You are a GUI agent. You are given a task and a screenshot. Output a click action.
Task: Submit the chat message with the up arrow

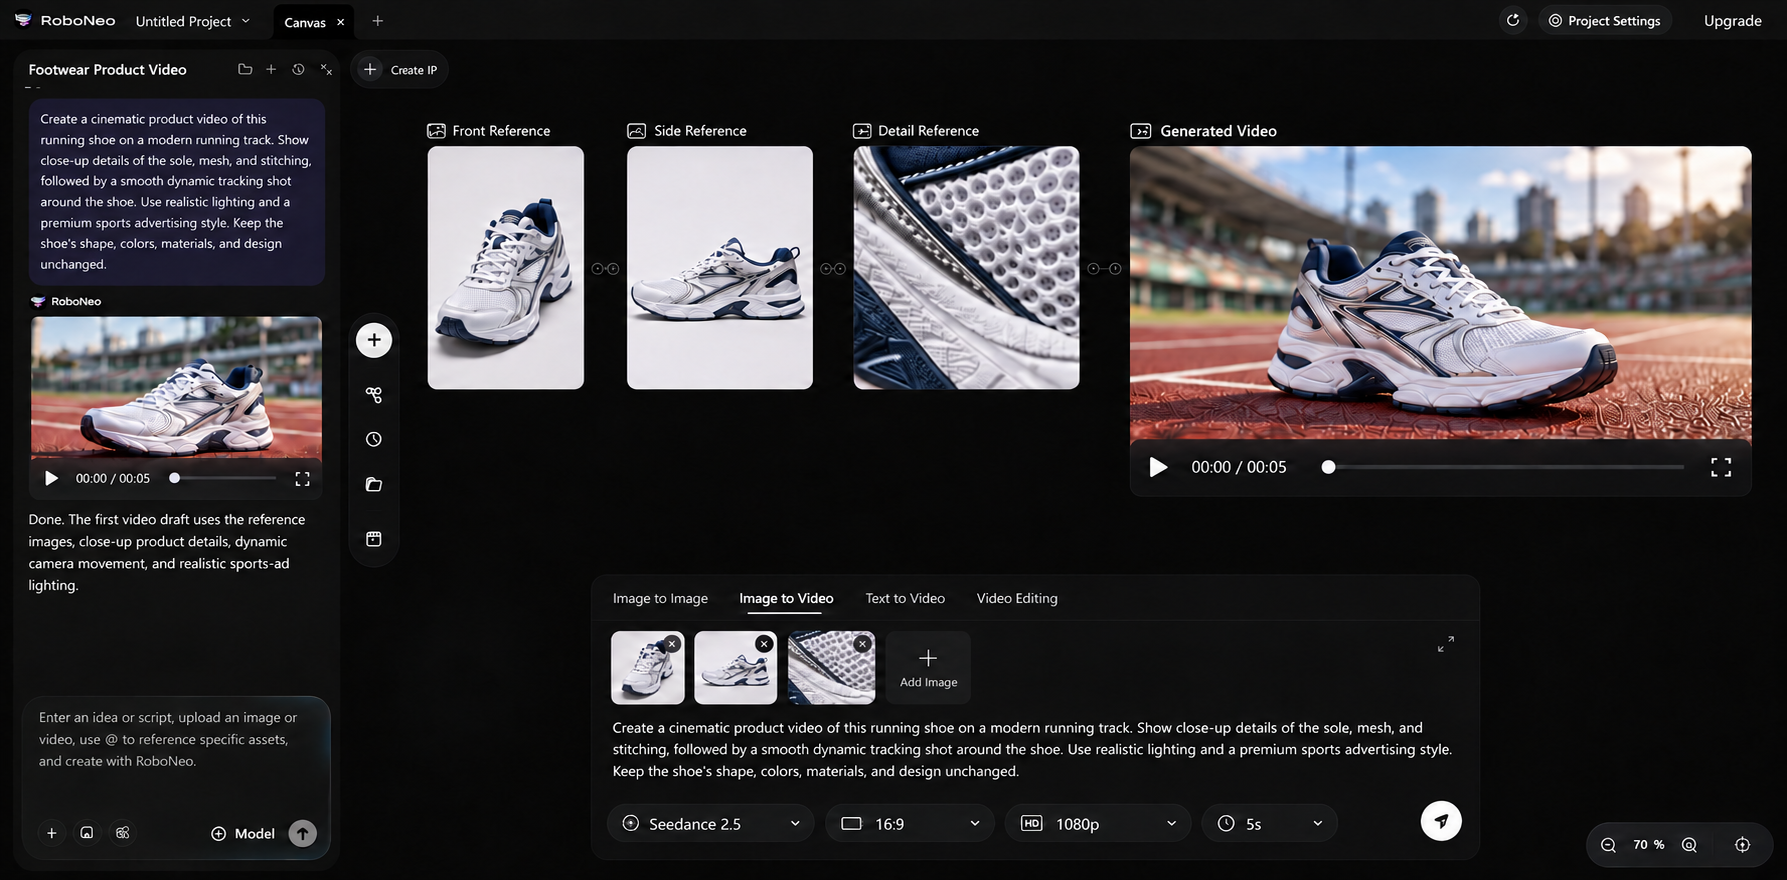pyautogui.click(x=302, y=833)
